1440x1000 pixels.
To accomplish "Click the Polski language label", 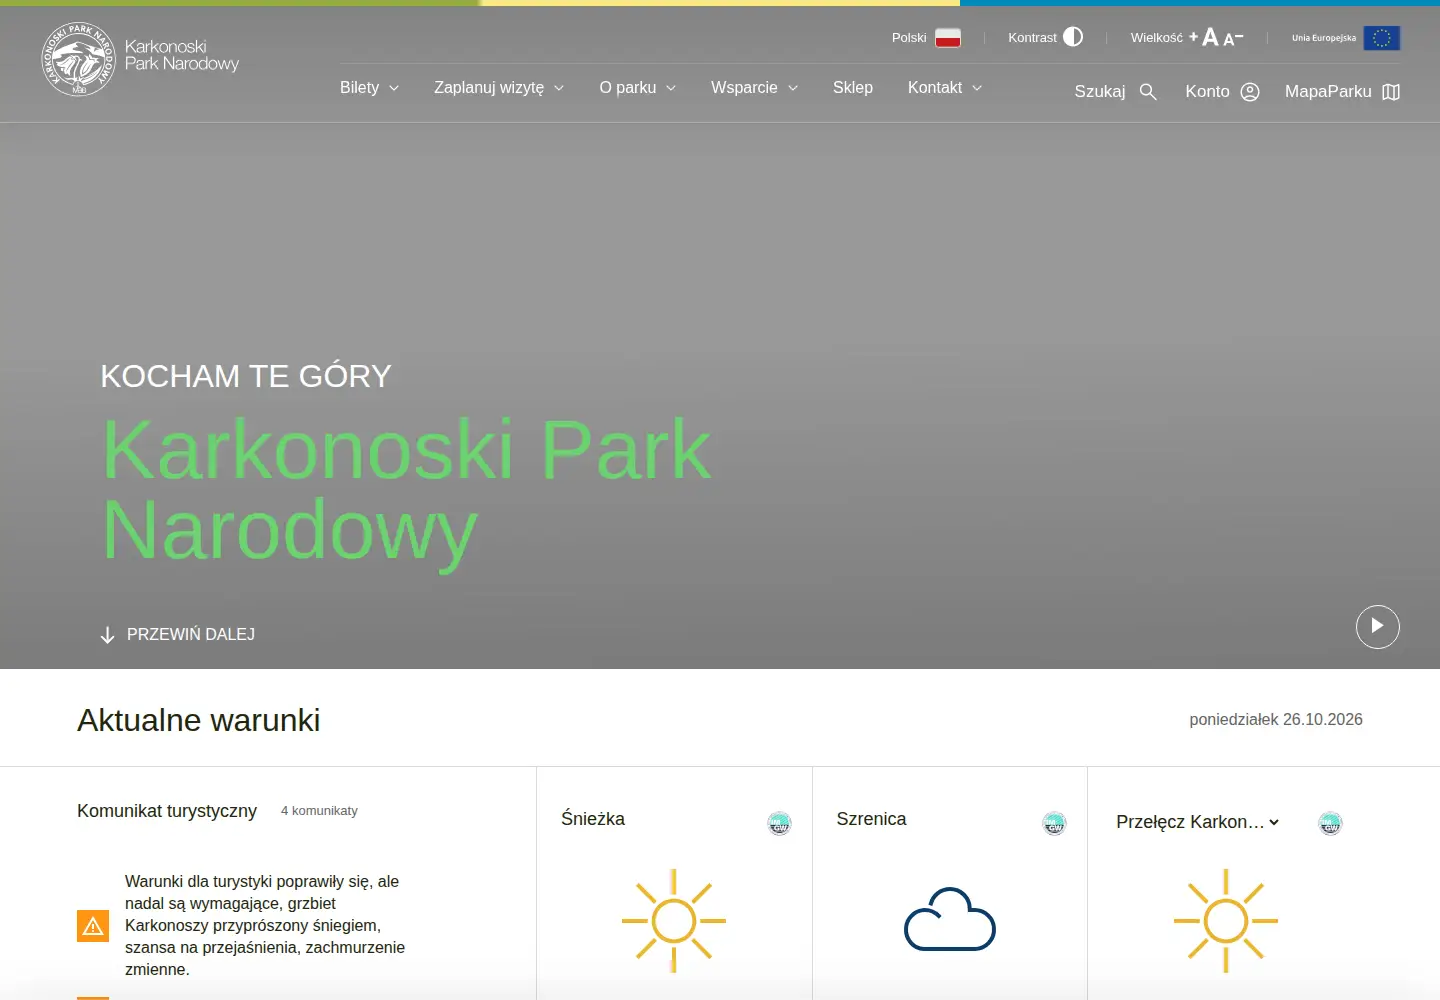I will [909, 38].
